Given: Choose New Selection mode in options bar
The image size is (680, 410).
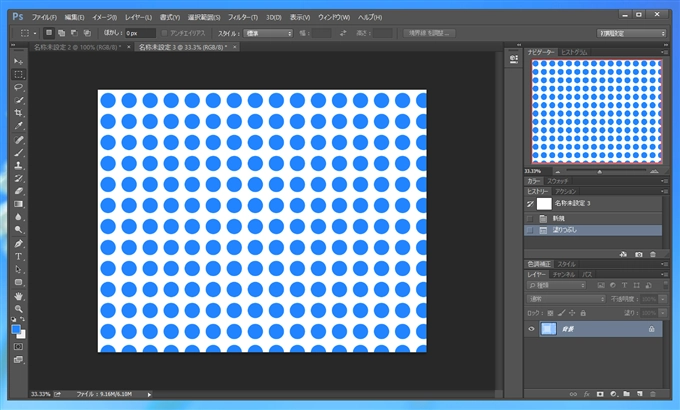Looking at the screenshot, I should point(49,33).
